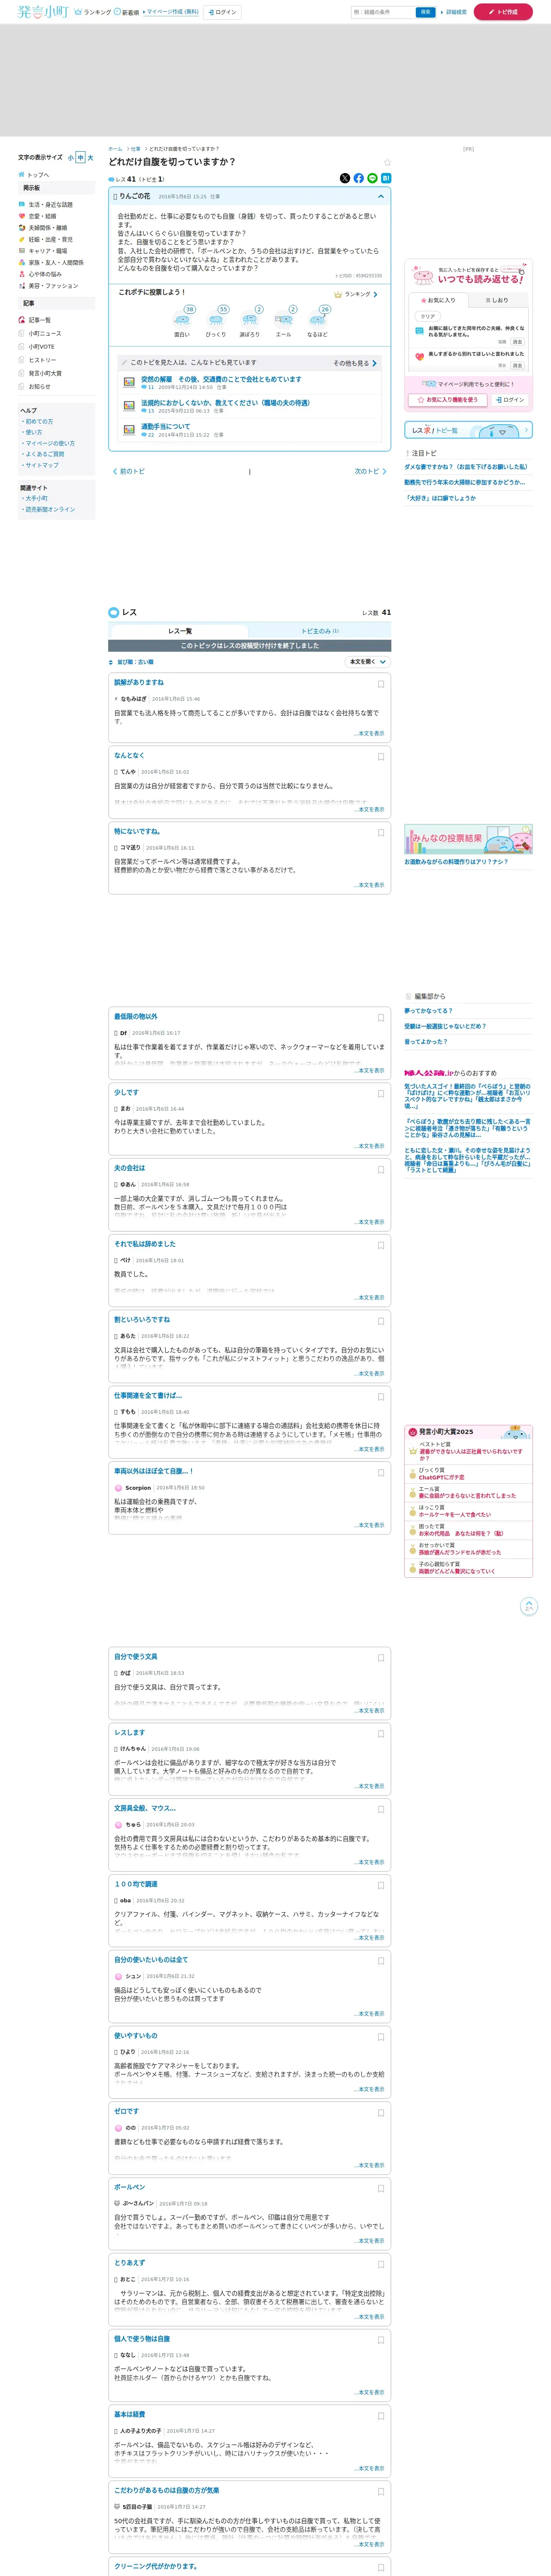This screenshot has height=2576, width=551.
Task: Open the みんなの投票結果 banner
Action: 468,839
